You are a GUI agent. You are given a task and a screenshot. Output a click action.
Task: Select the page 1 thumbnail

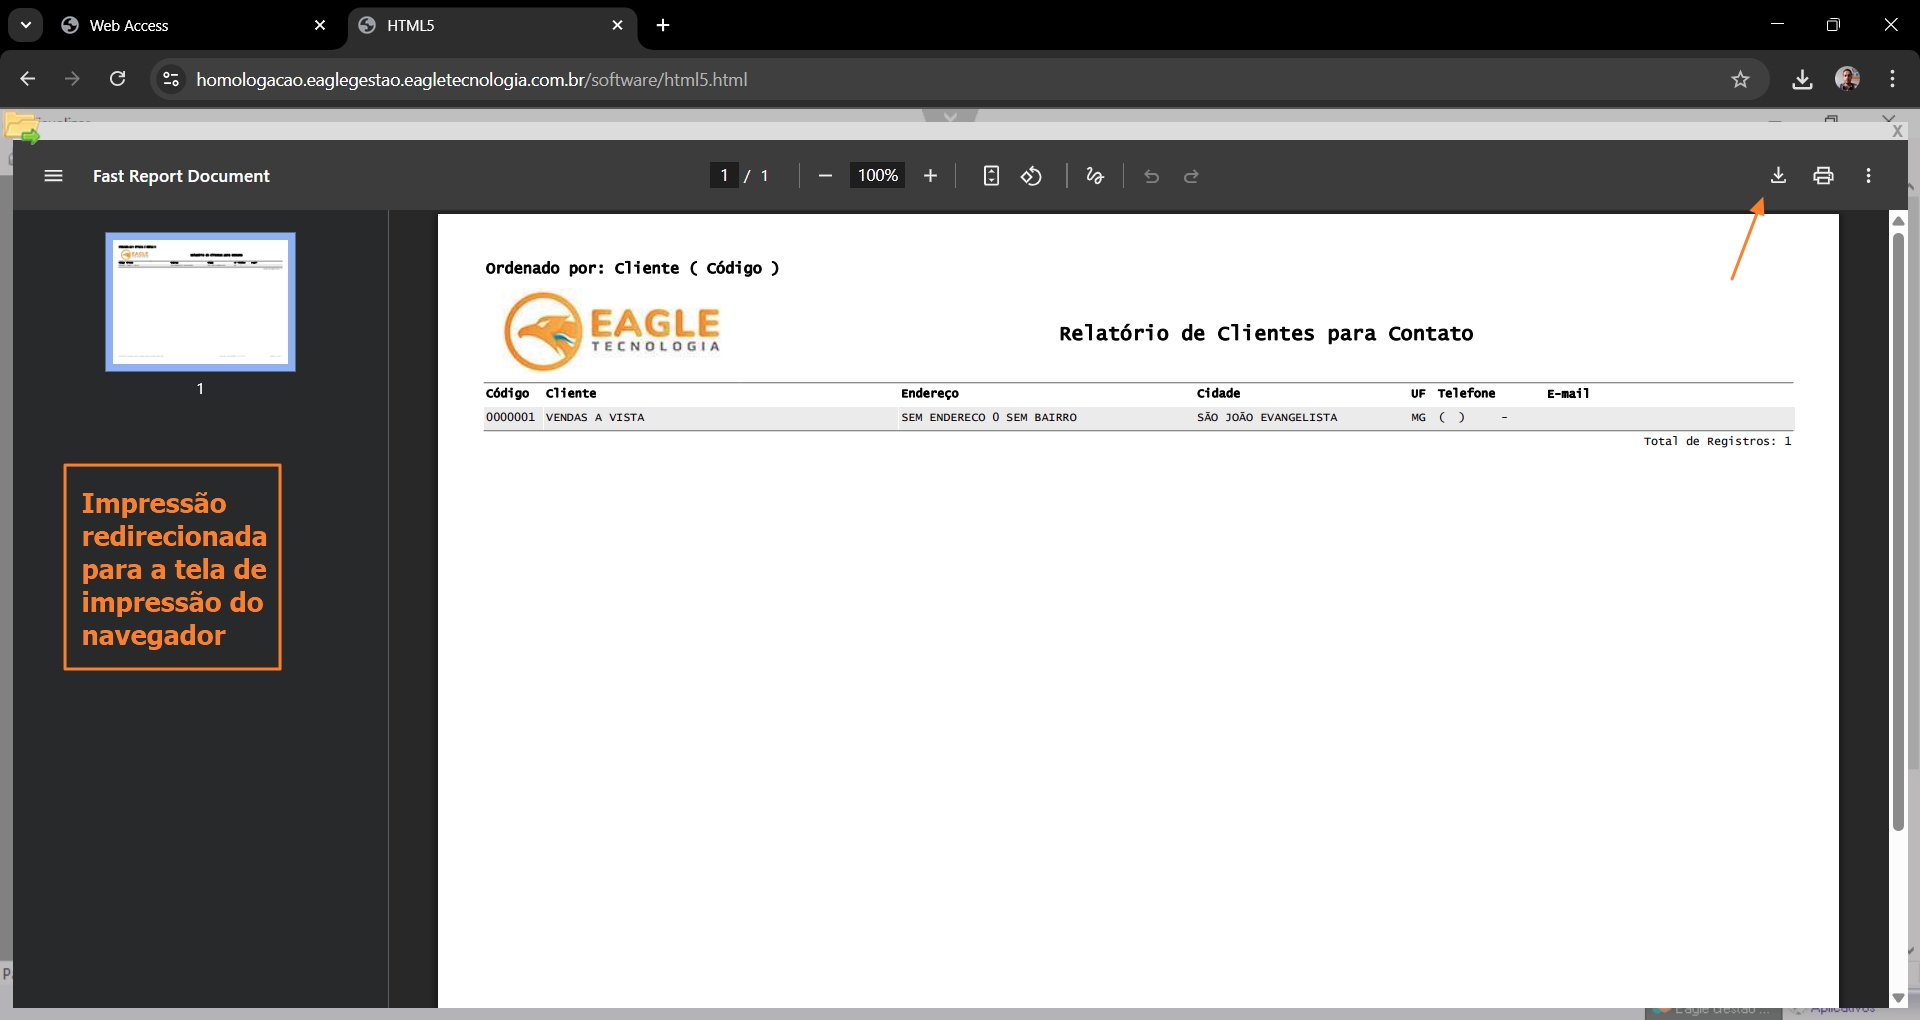(200, 302)
